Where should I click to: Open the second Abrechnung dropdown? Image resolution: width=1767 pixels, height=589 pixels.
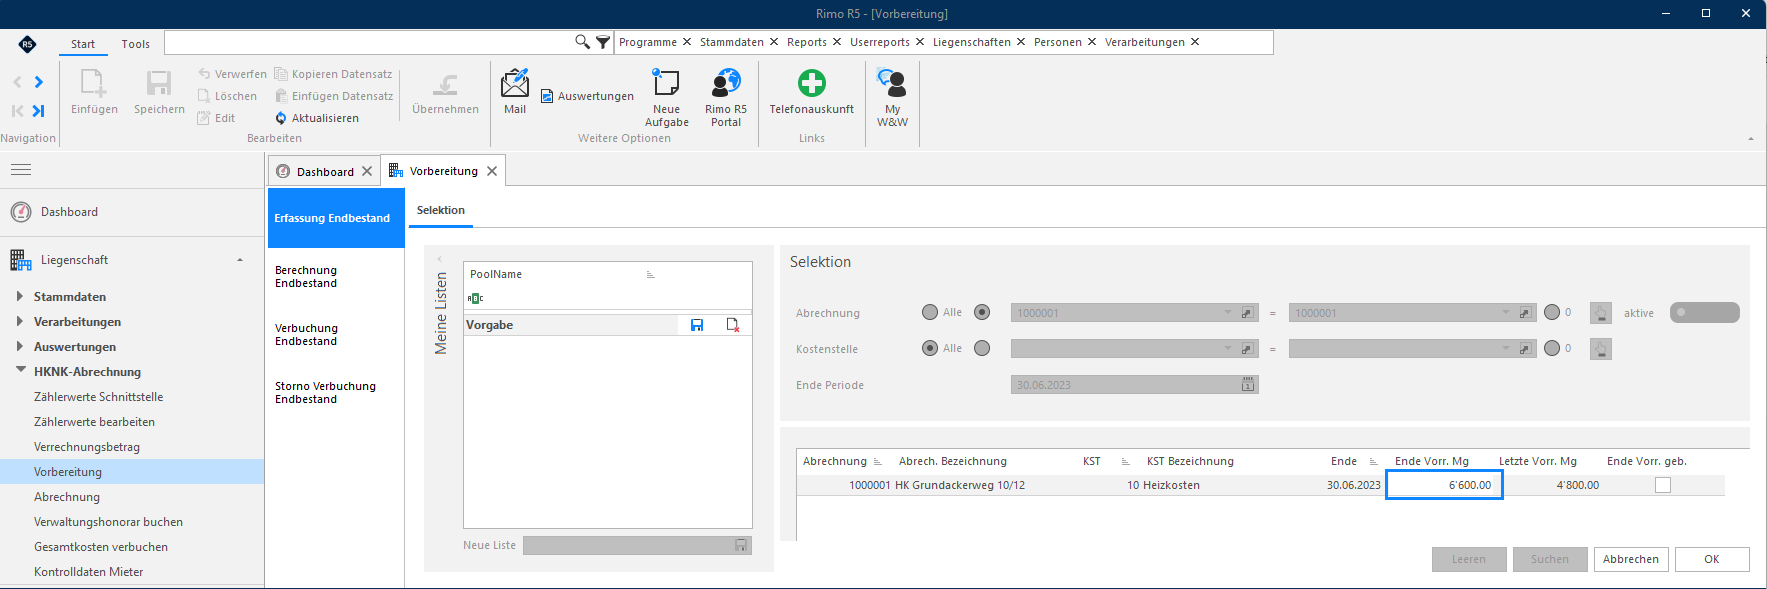point(1506,313)
